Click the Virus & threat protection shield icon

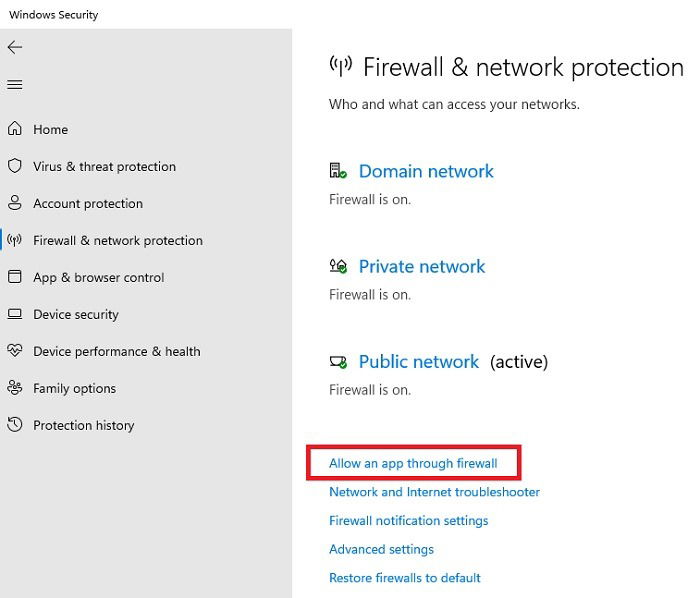coord(15,166)
